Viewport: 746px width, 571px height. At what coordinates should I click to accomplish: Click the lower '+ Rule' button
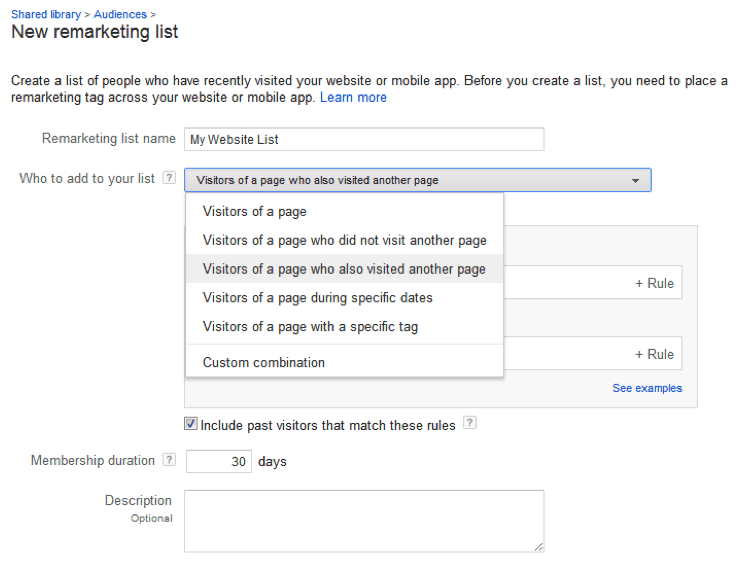click(x=654, y=354)
